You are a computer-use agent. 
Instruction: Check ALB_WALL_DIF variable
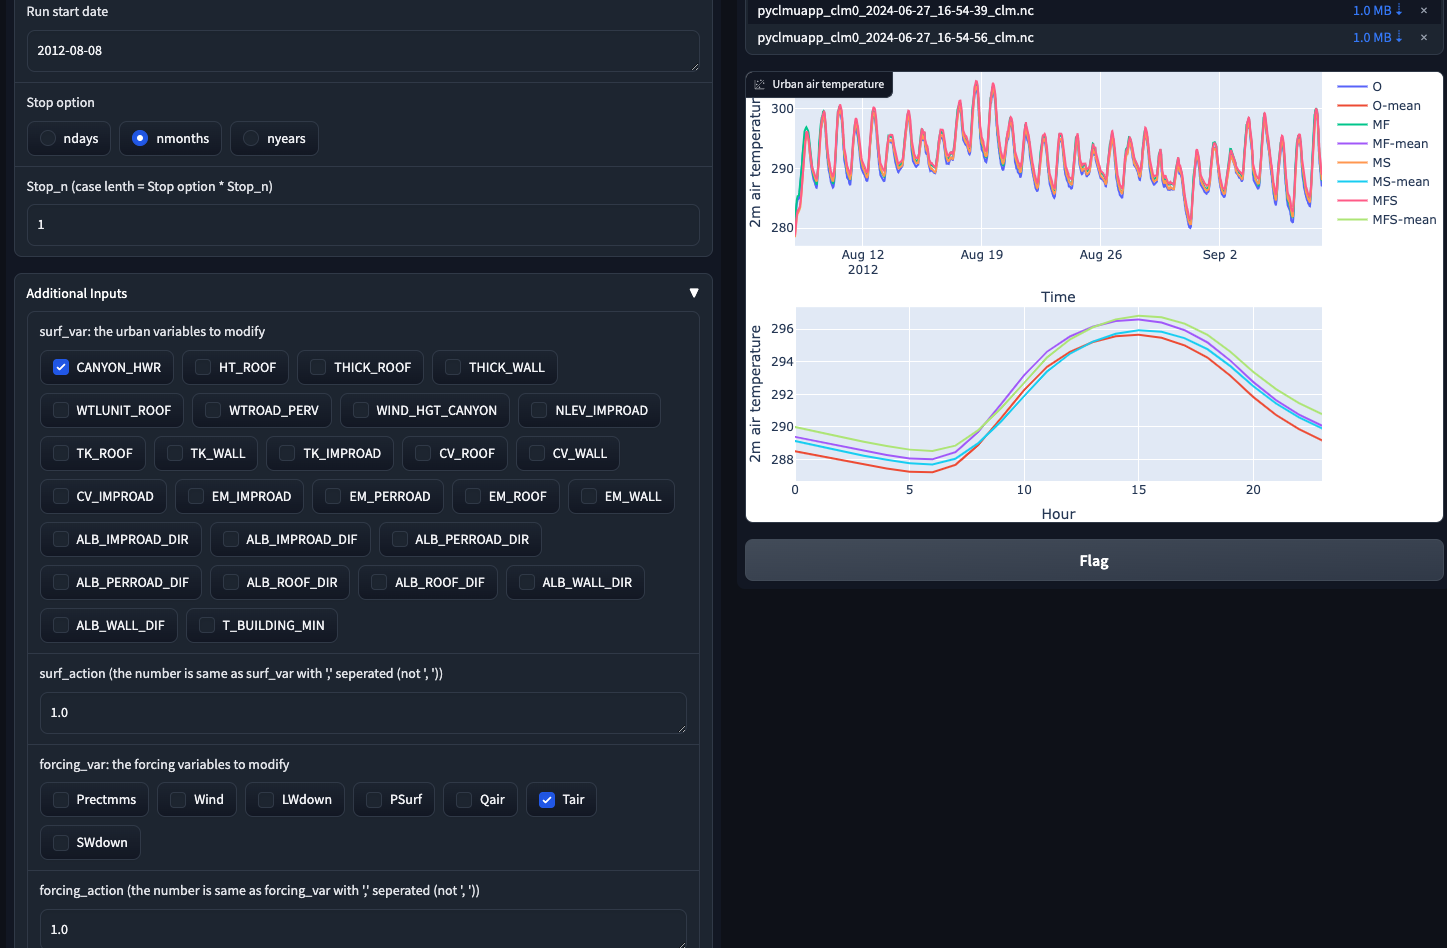[x=61, y=625]
